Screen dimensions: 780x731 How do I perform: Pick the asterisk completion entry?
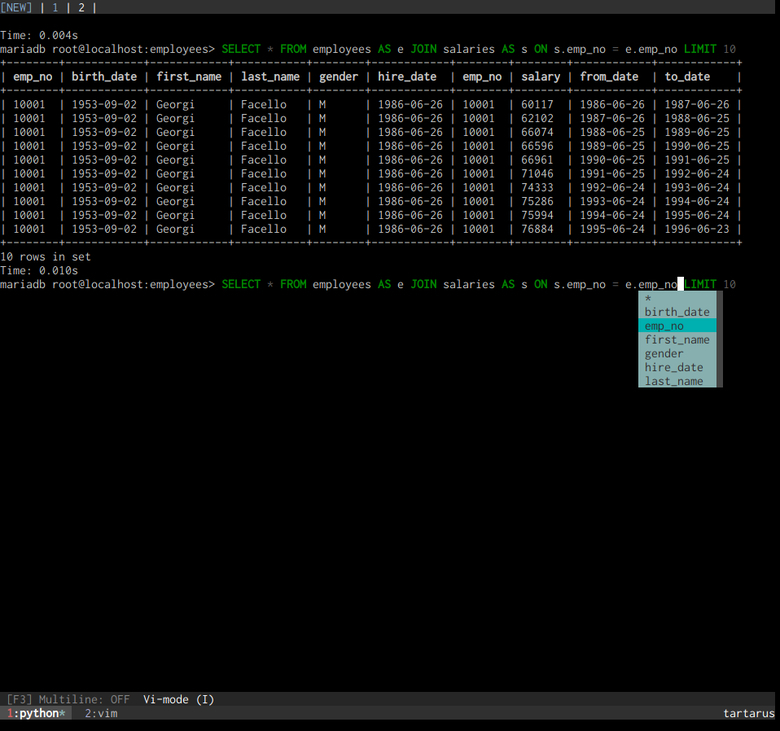coord(649,298)
